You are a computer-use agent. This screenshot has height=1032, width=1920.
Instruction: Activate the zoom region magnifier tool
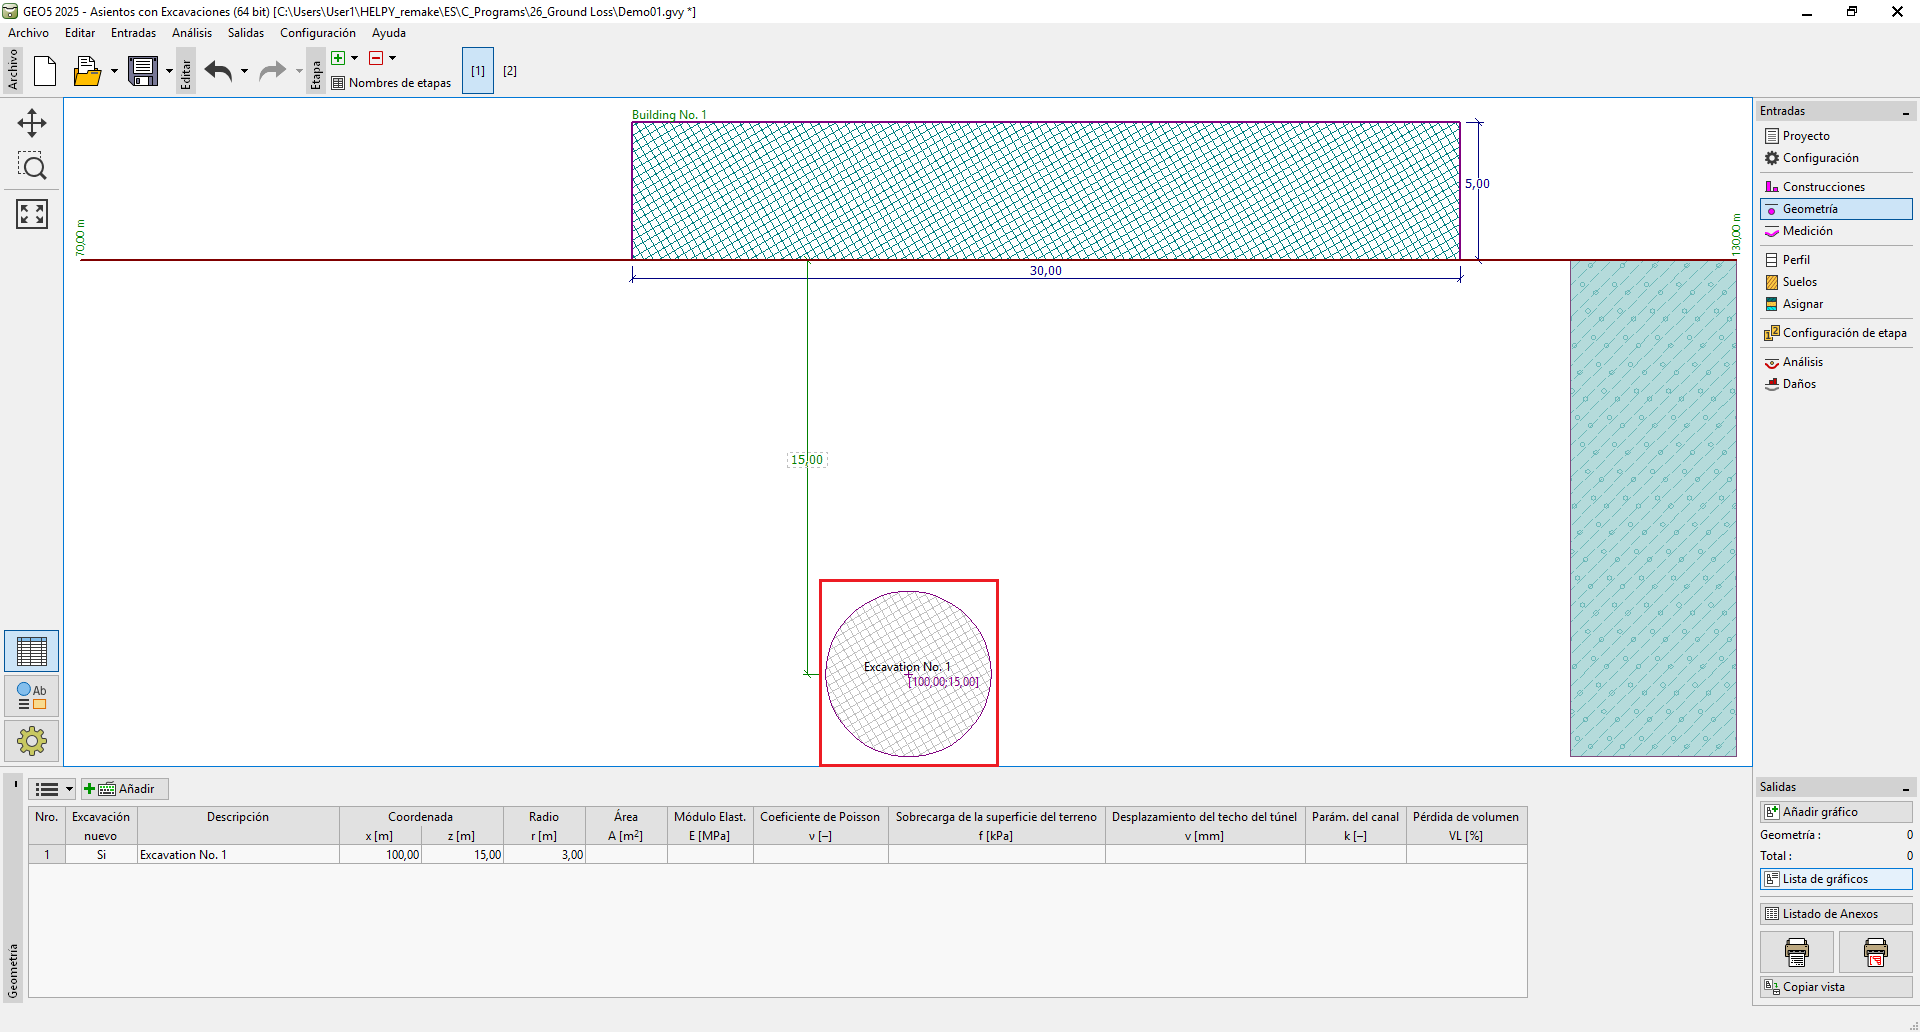32,167
